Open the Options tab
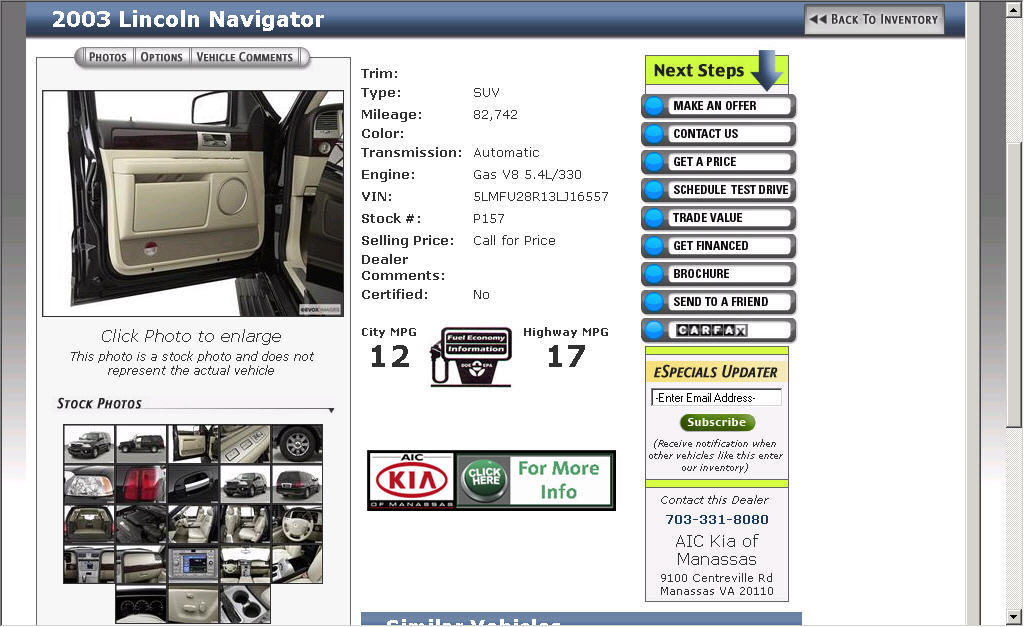This screenshot has height=627, width=1024. [161, 57]
